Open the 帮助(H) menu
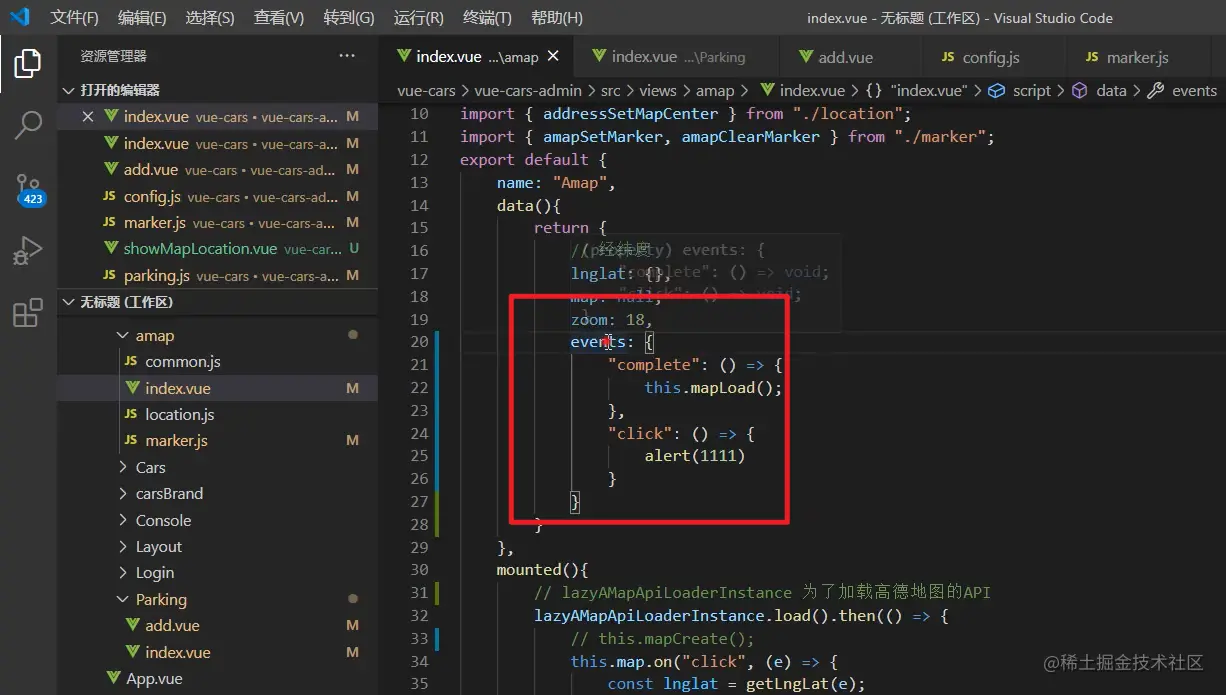1226x695 pixels. point(557,18)
